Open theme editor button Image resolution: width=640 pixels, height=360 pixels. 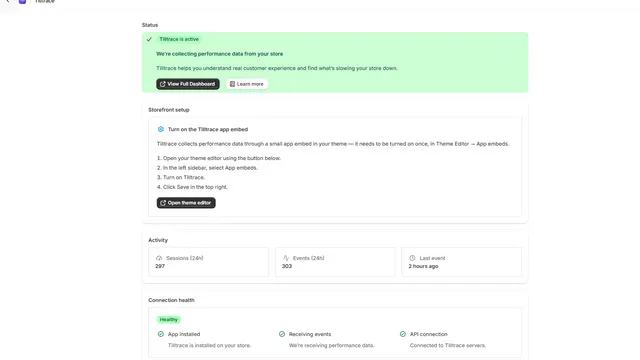coord(186,203)
